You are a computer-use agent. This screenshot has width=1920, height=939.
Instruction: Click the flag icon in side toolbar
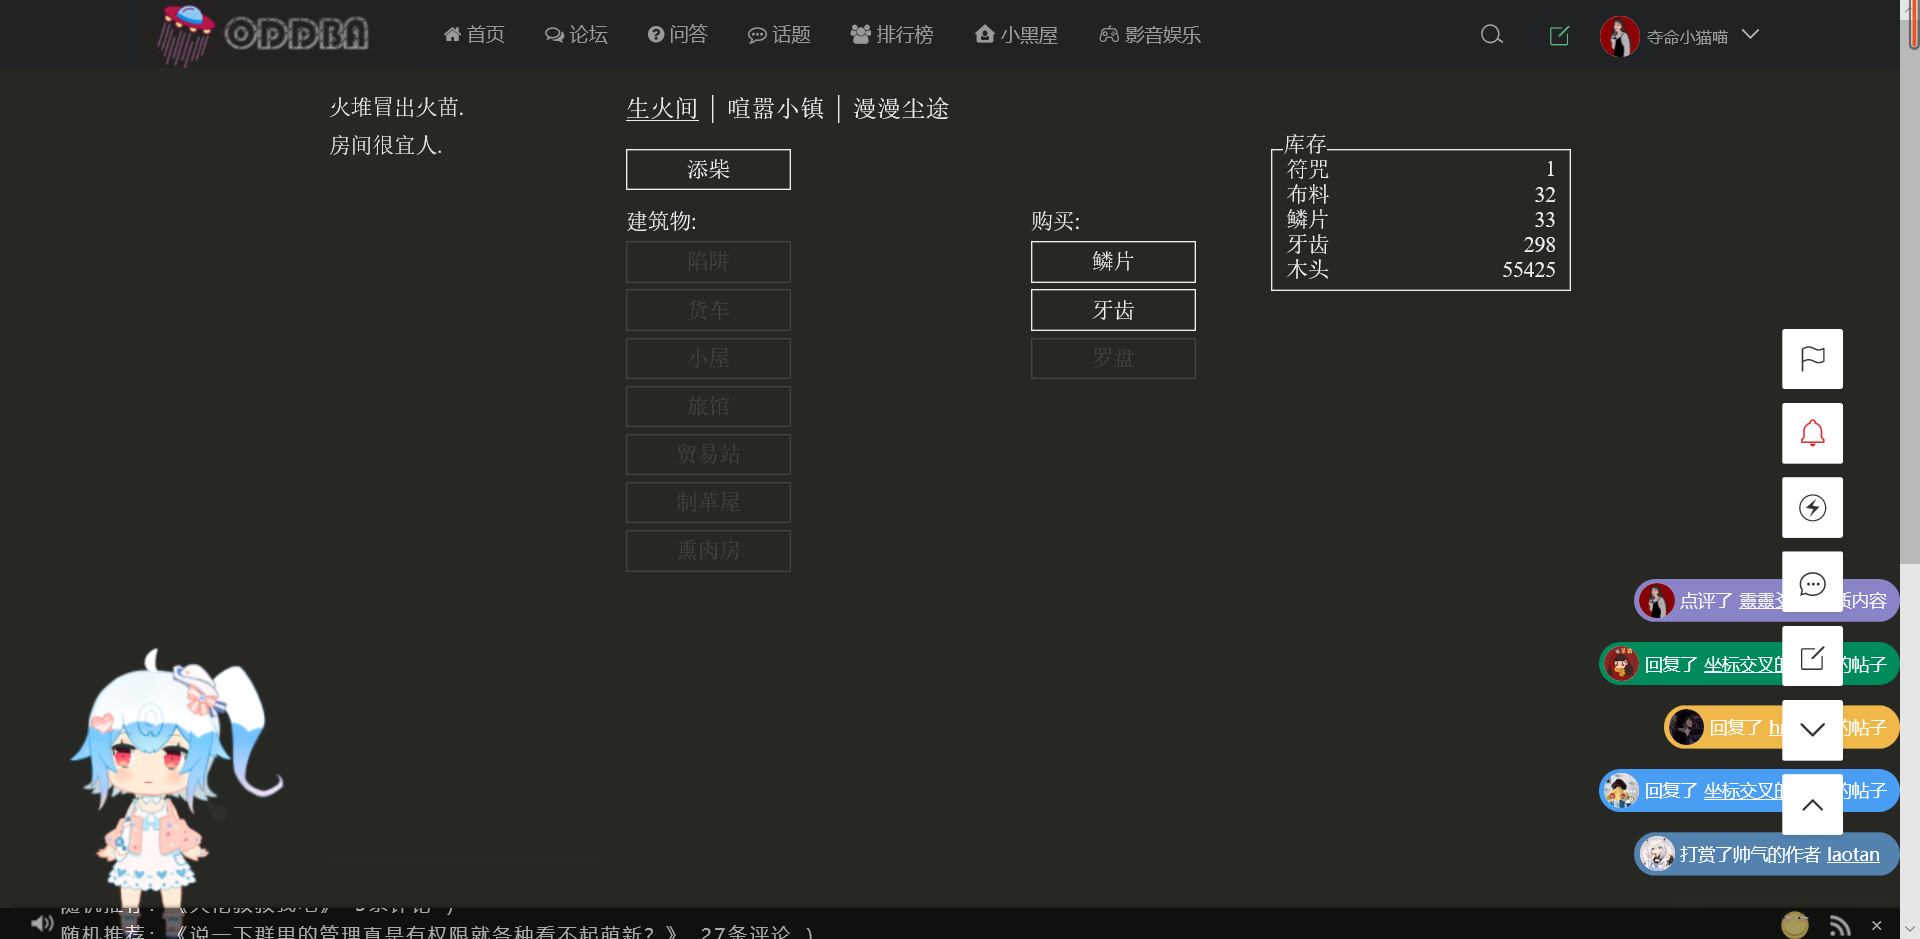[1812, 359]
